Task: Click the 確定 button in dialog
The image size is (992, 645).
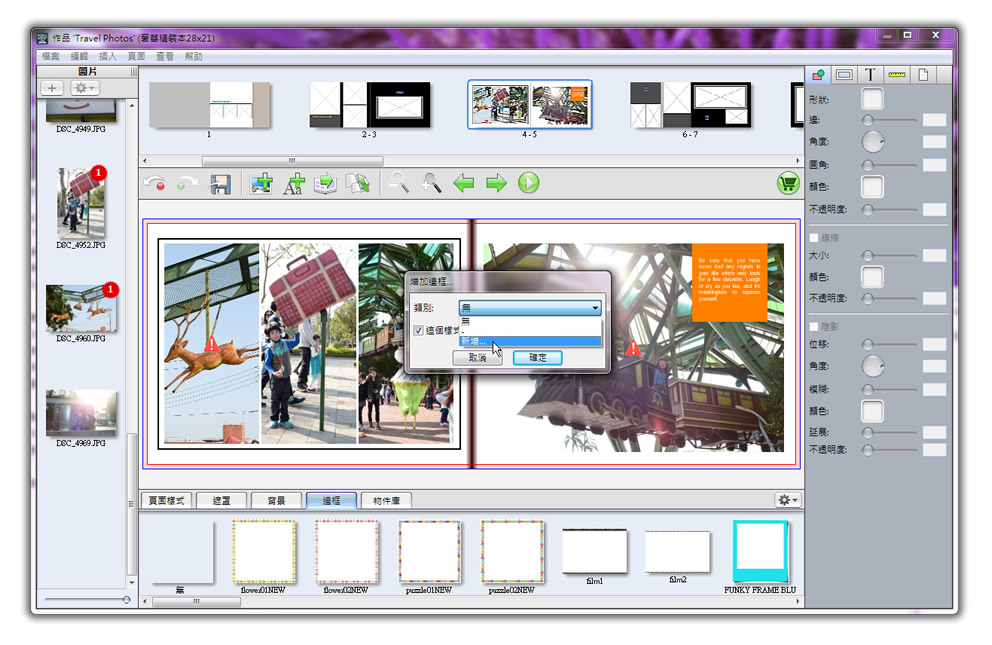Action: coord(537,358)
